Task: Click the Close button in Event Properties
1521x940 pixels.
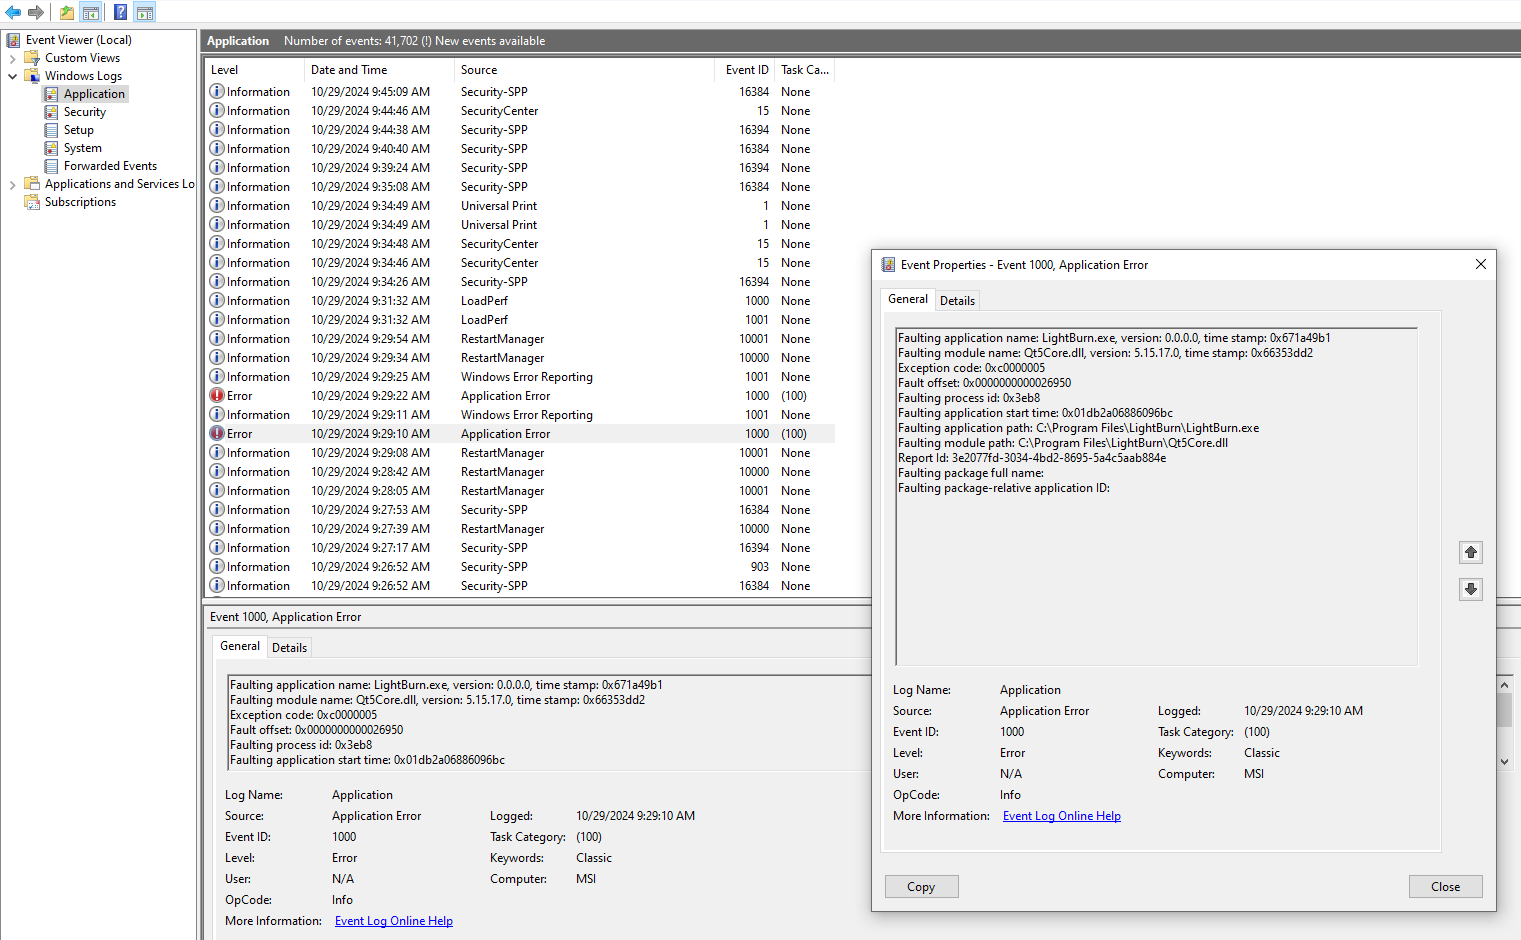Action: (1445, 887)
